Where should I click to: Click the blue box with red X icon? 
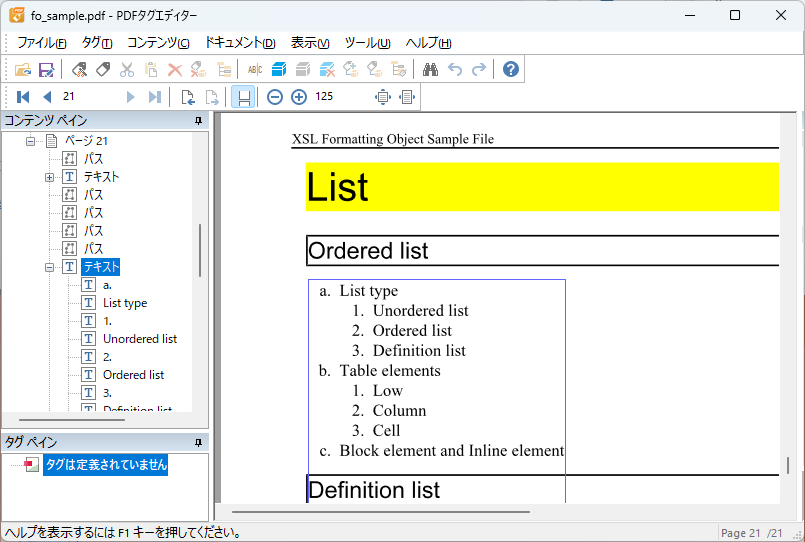pyautogui.click(x=327, y=69)
